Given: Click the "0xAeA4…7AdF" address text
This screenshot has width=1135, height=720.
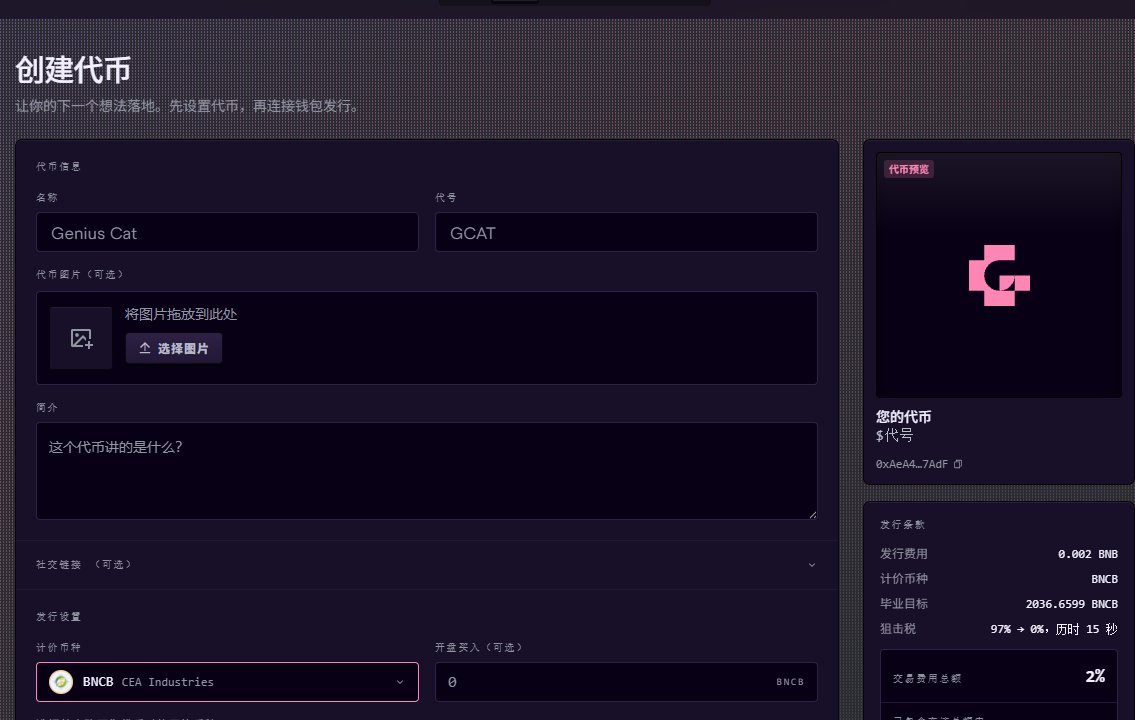Looking at the screenshot, I should [x=911, y=464].
